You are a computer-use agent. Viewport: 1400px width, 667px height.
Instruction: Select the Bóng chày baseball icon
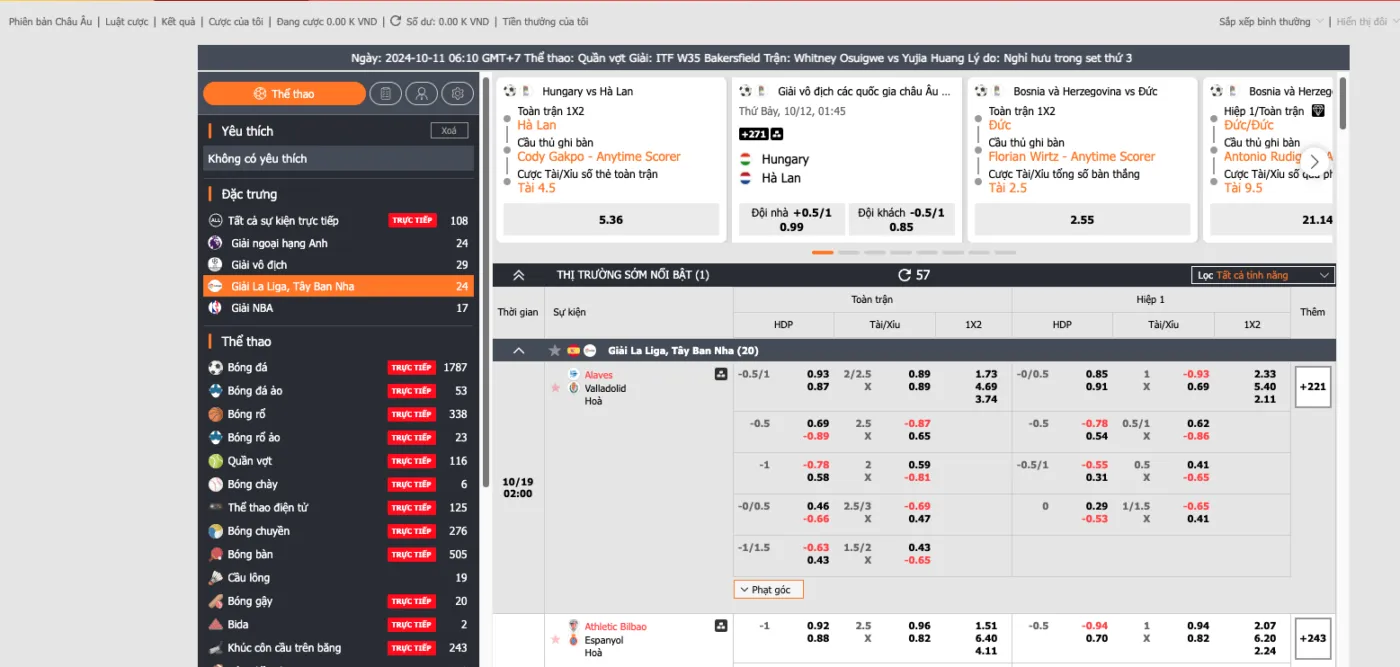215,484
